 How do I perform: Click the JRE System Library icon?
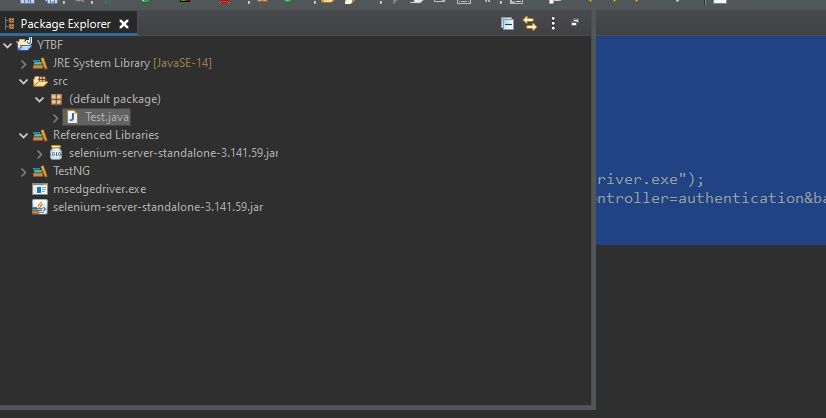pos(40,64)
